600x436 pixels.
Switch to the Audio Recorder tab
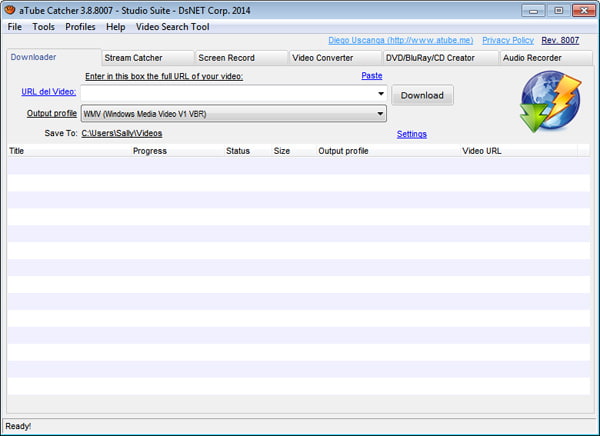point(546,58)
